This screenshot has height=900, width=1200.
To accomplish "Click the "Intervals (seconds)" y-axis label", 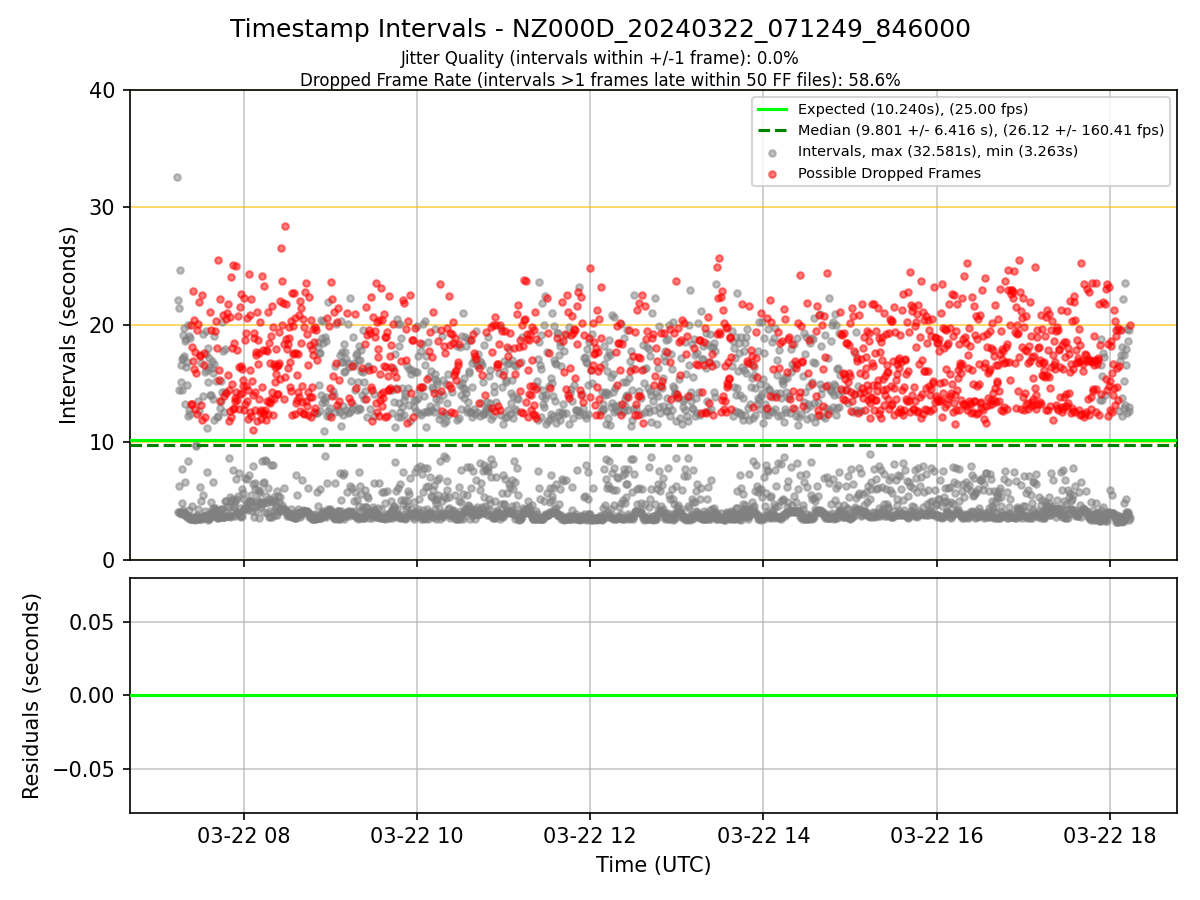I will click(69, 325).
